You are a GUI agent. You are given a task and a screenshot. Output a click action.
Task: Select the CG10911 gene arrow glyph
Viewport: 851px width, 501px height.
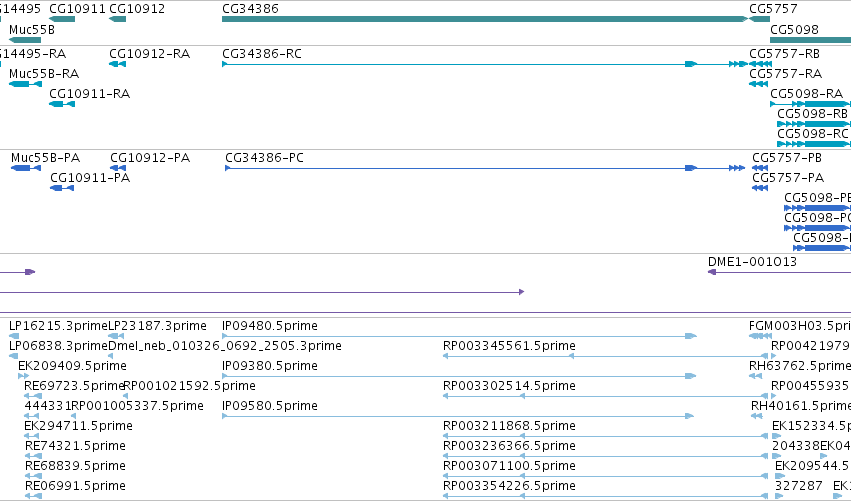pyautogui.click(x=62, y=19)
